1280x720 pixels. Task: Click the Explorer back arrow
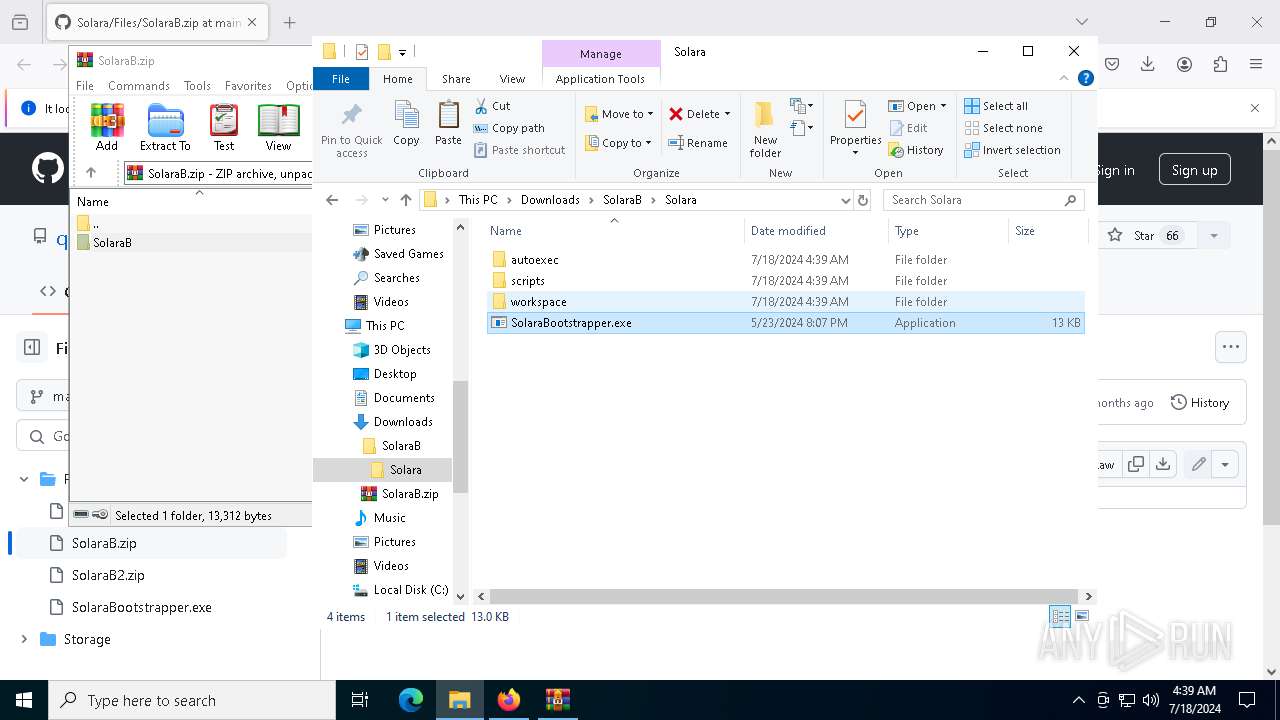point(333,200)
